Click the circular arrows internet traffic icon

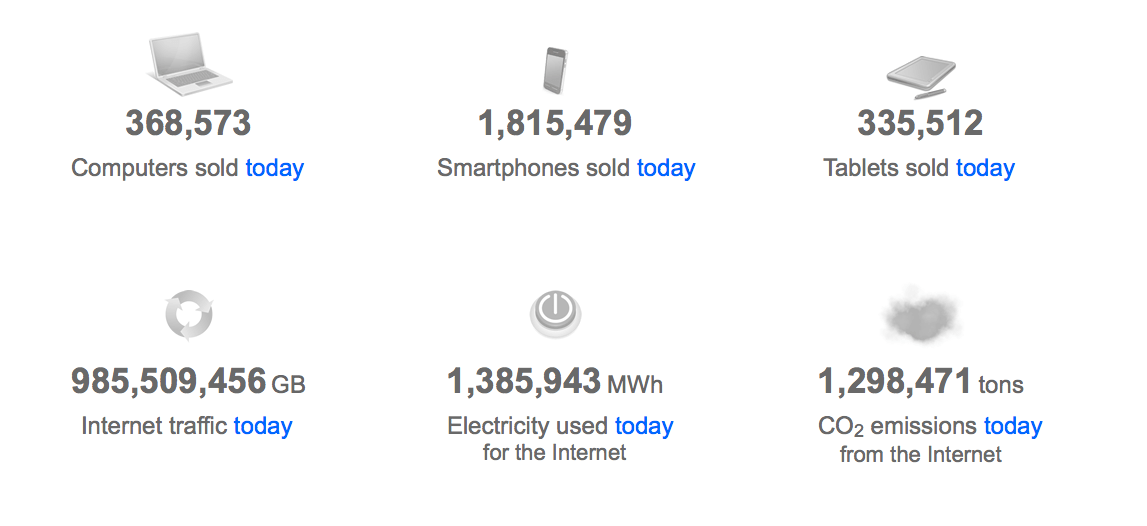coord(189,317)
